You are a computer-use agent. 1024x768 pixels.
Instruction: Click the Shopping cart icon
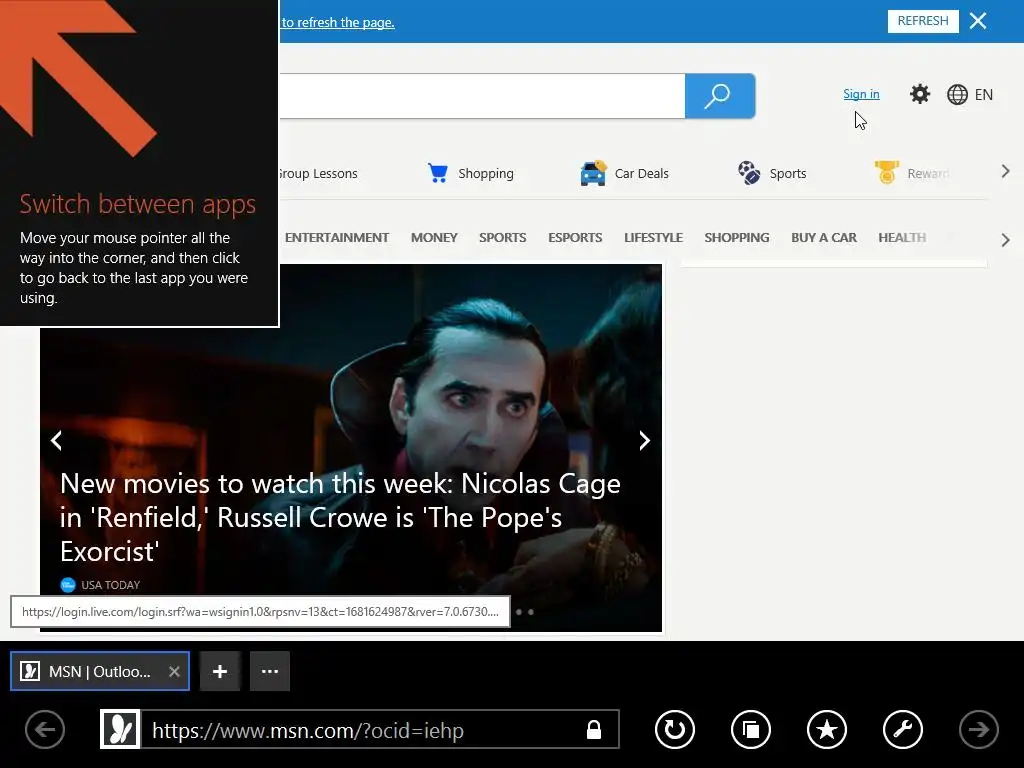coord(438,173)
